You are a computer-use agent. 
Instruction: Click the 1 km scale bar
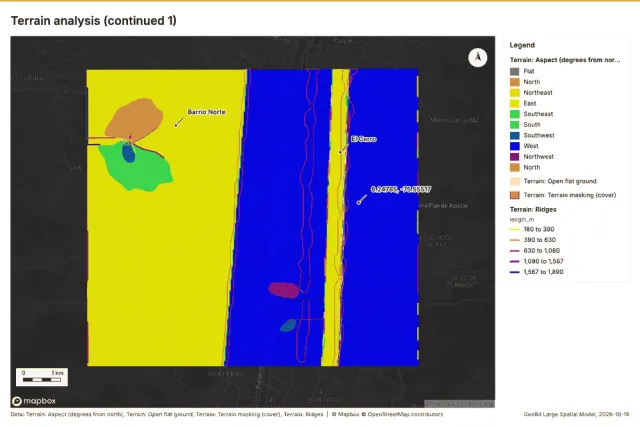(42, 377)
